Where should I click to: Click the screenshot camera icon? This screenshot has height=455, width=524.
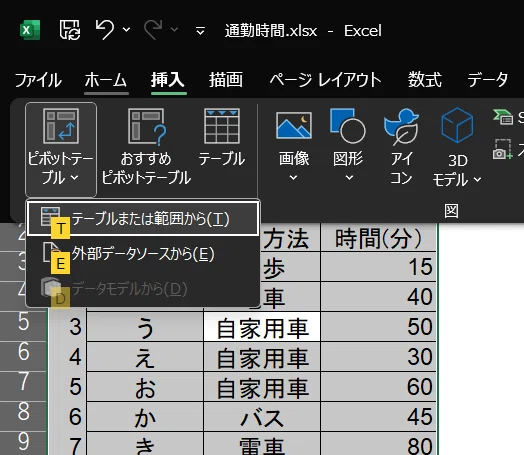[502, 149]
